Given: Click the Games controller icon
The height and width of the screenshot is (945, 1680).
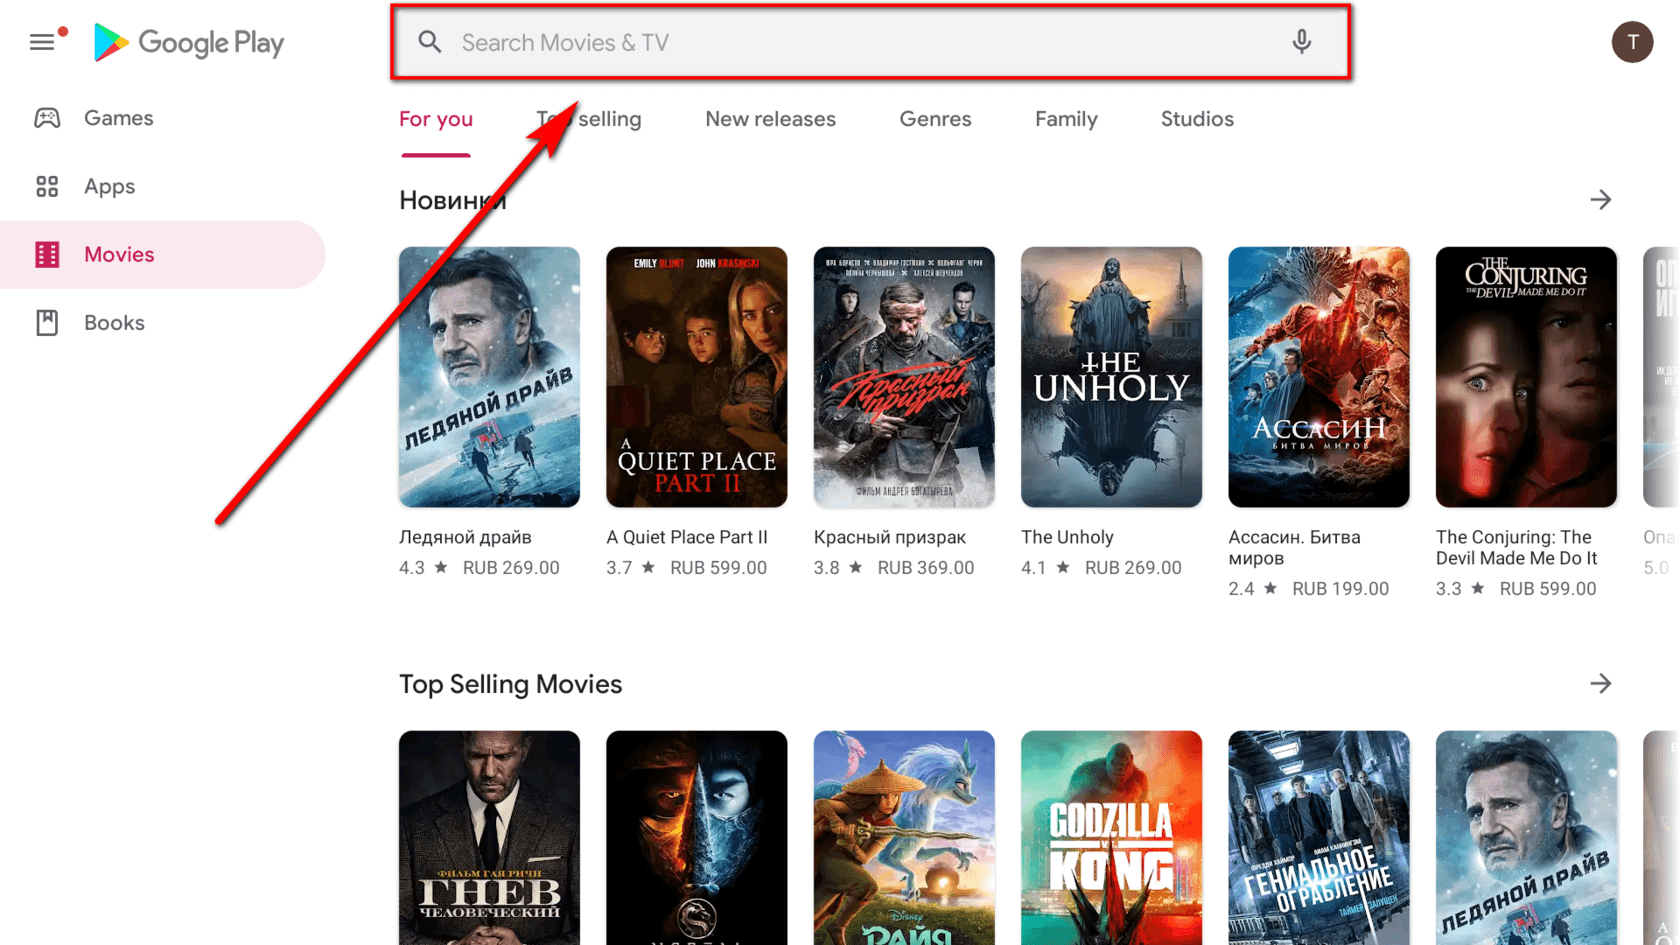Looking at the screenshot, I should click(47, 118).
